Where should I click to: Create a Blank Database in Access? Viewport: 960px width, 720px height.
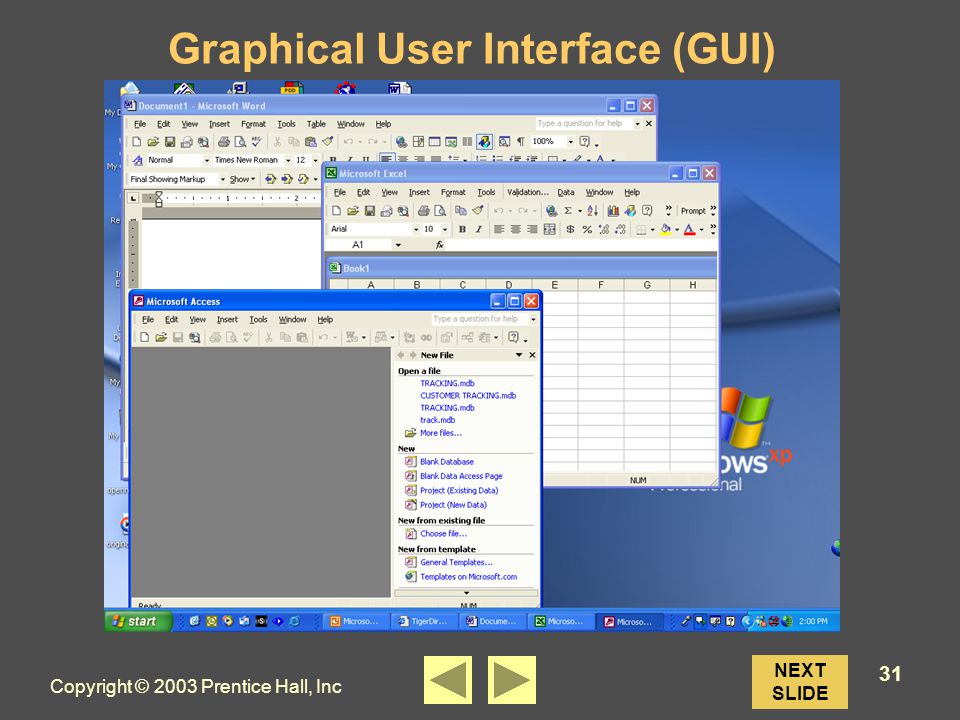click(x=446, y=462)
